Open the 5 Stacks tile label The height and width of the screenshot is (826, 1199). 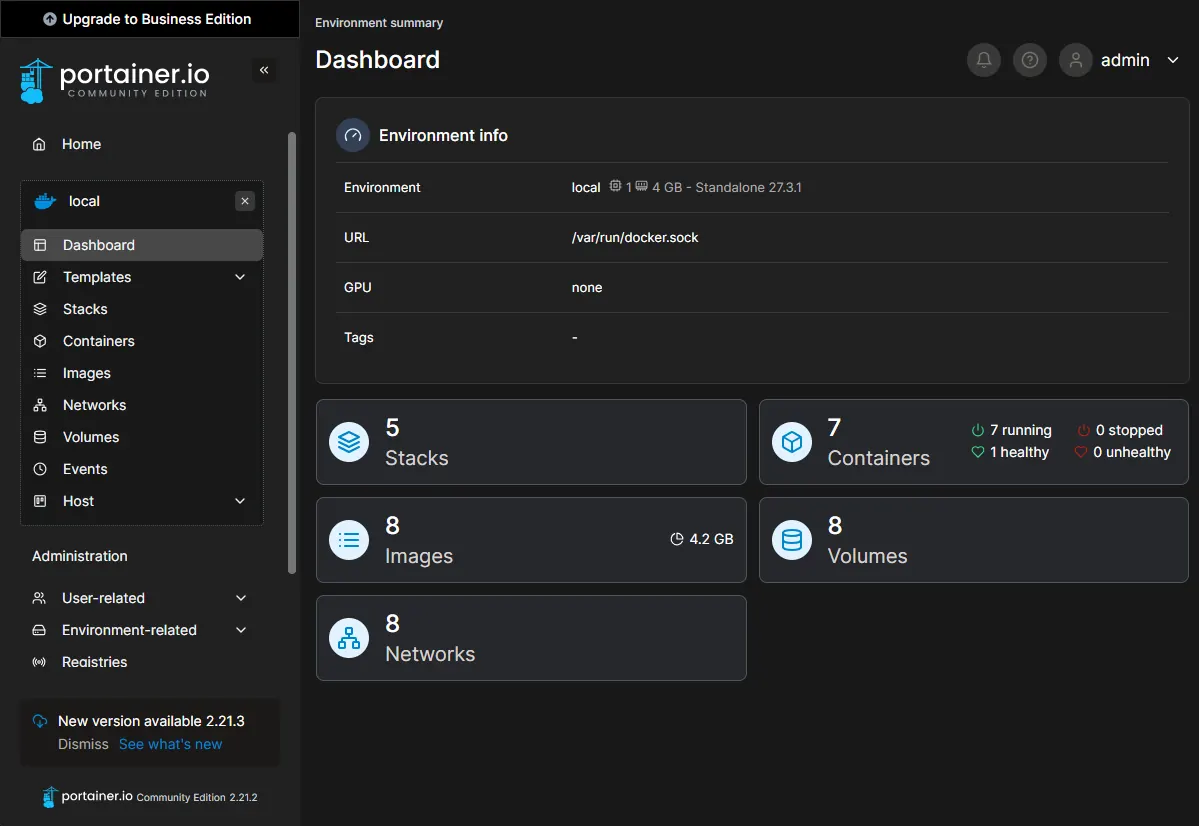click(417, 458)
